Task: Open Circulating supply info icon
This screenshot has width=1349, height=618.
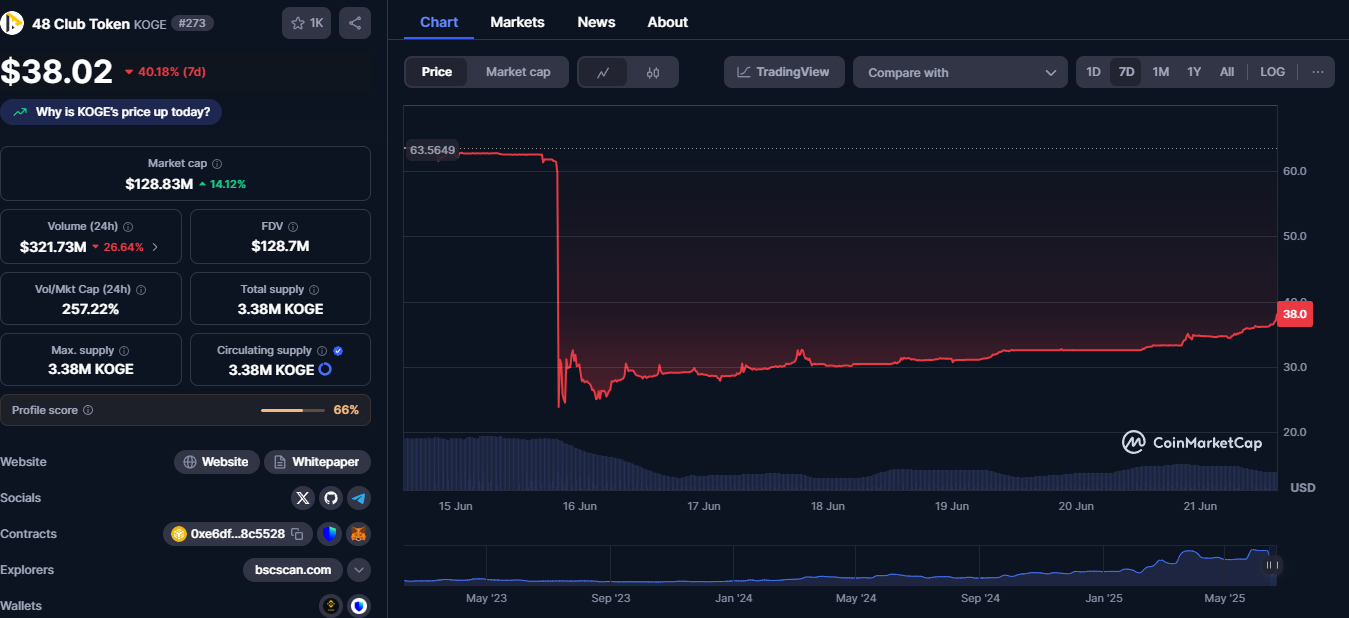Action: [x=322, y=351]
